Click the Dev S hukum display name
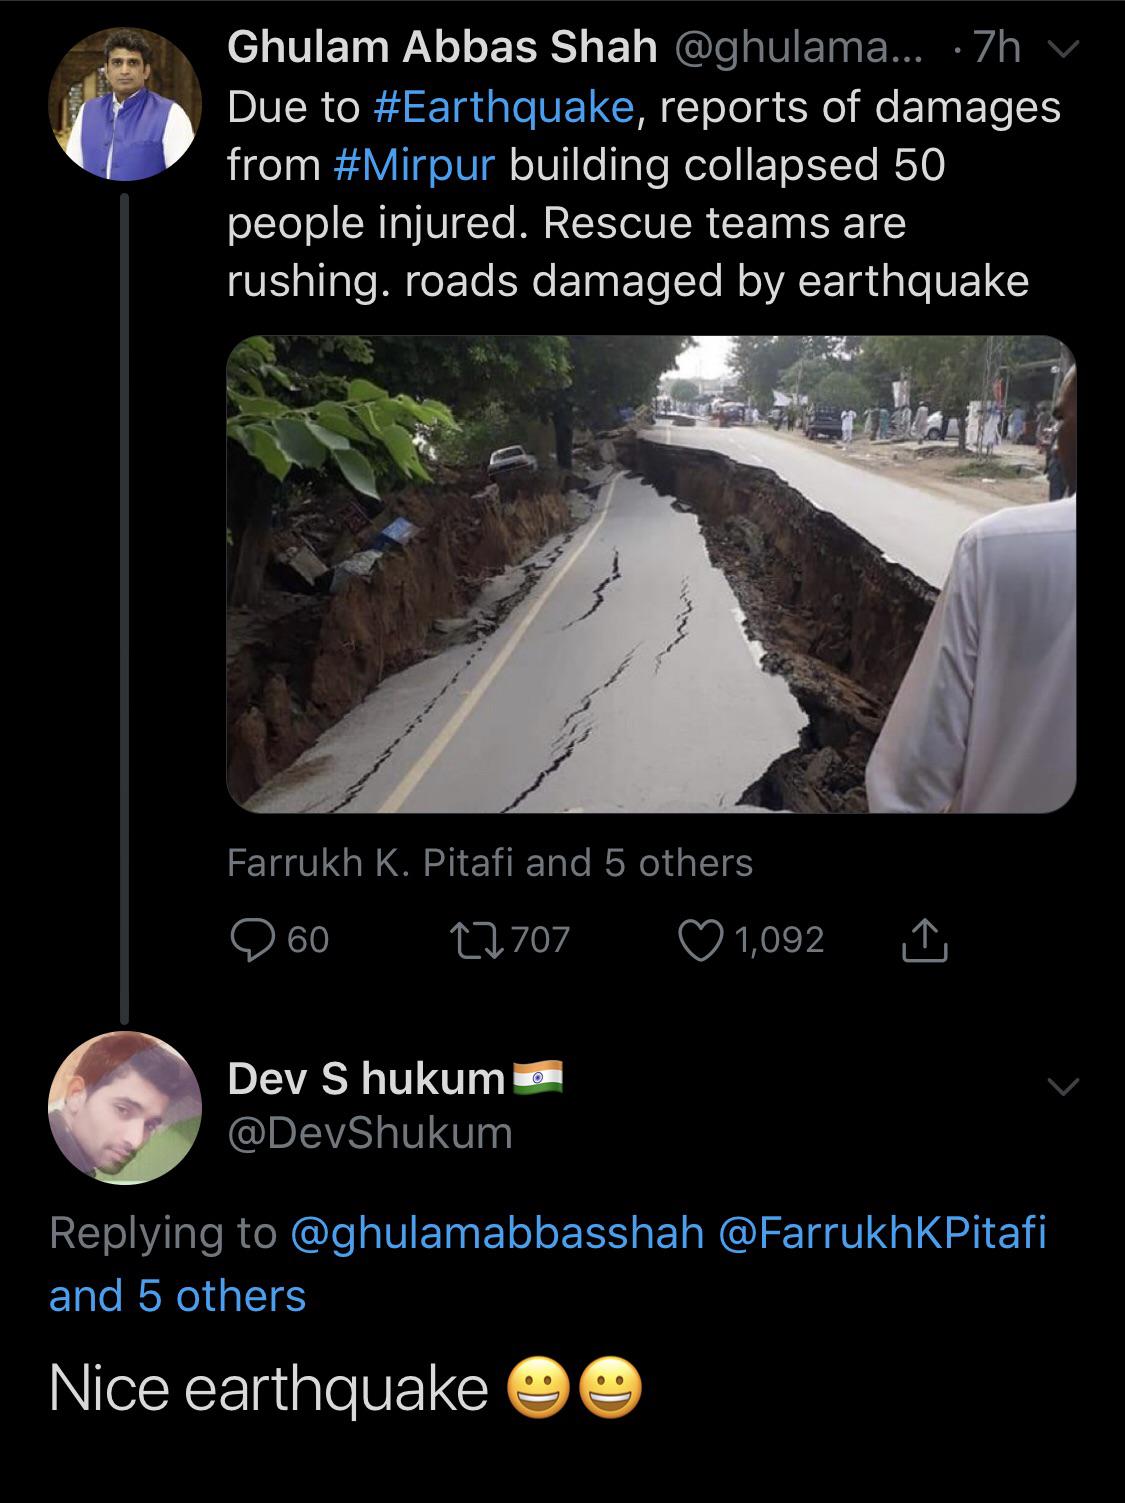This screenshot has height=1503, width=1125. coord(366,1078)
